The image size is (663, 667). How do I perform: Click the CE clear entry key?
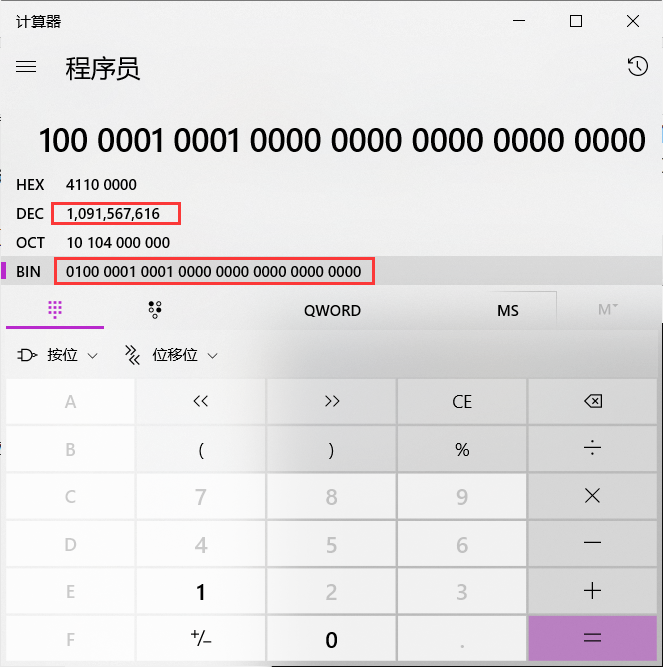pyautogui.click(x=462, y=401)
